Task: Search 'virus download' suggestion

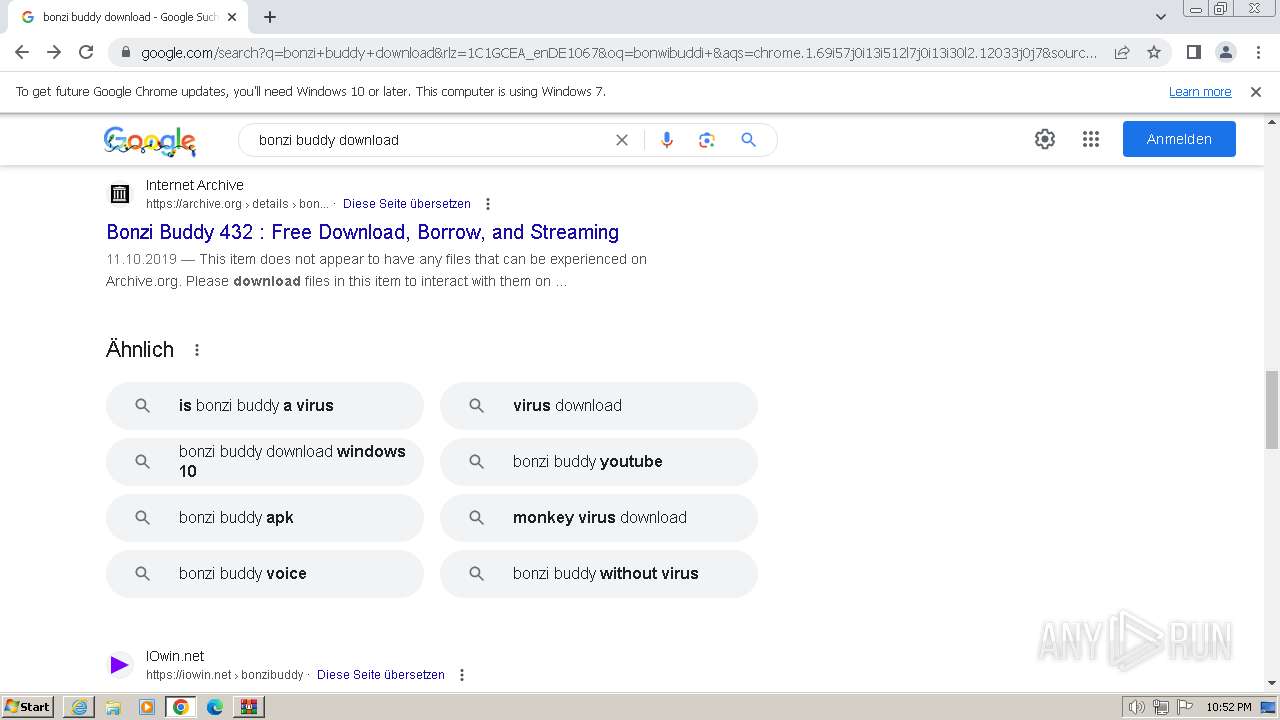Action: 599,406
